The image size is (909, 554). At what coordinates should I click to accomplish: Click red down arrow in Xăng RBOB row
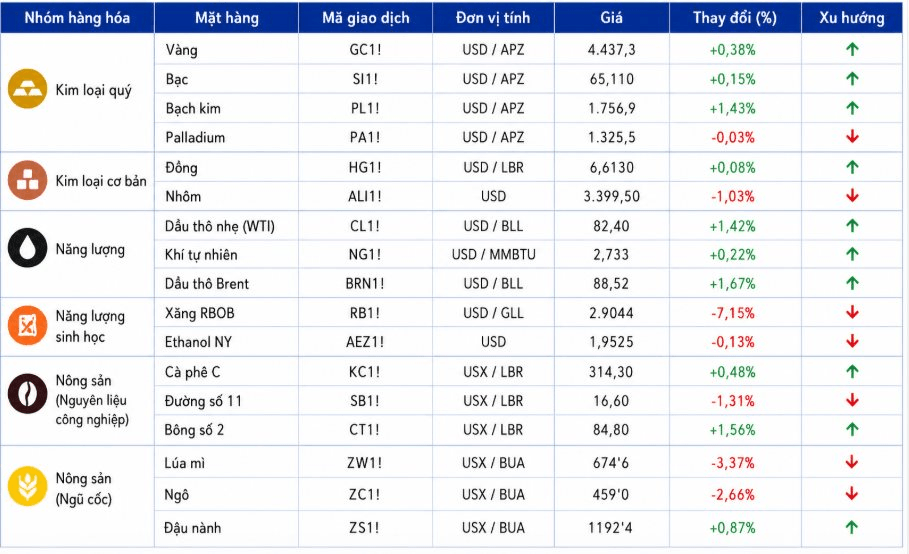click(852, 312)
